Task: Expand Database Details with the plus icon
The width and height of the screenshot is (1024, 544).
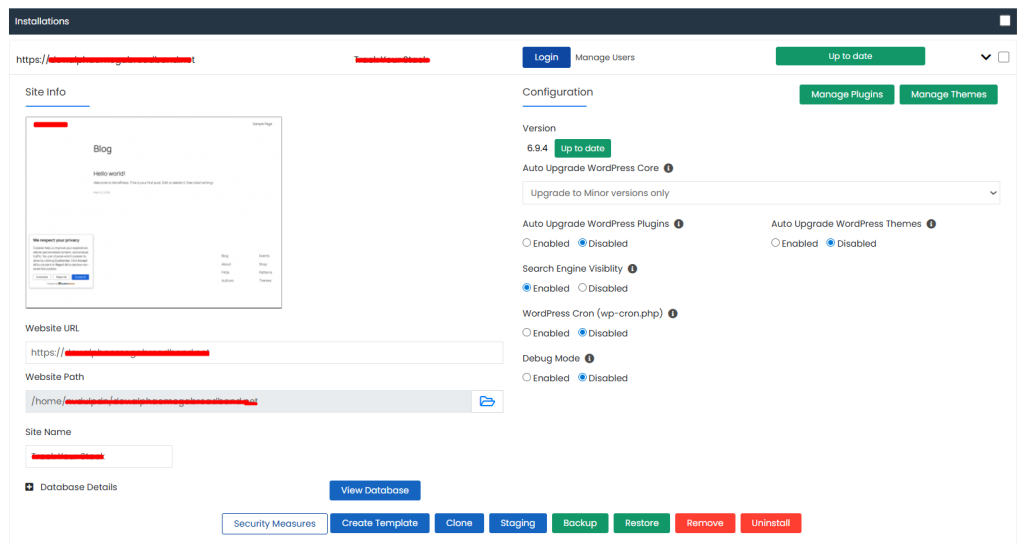Action: click(x=30, y=487)
